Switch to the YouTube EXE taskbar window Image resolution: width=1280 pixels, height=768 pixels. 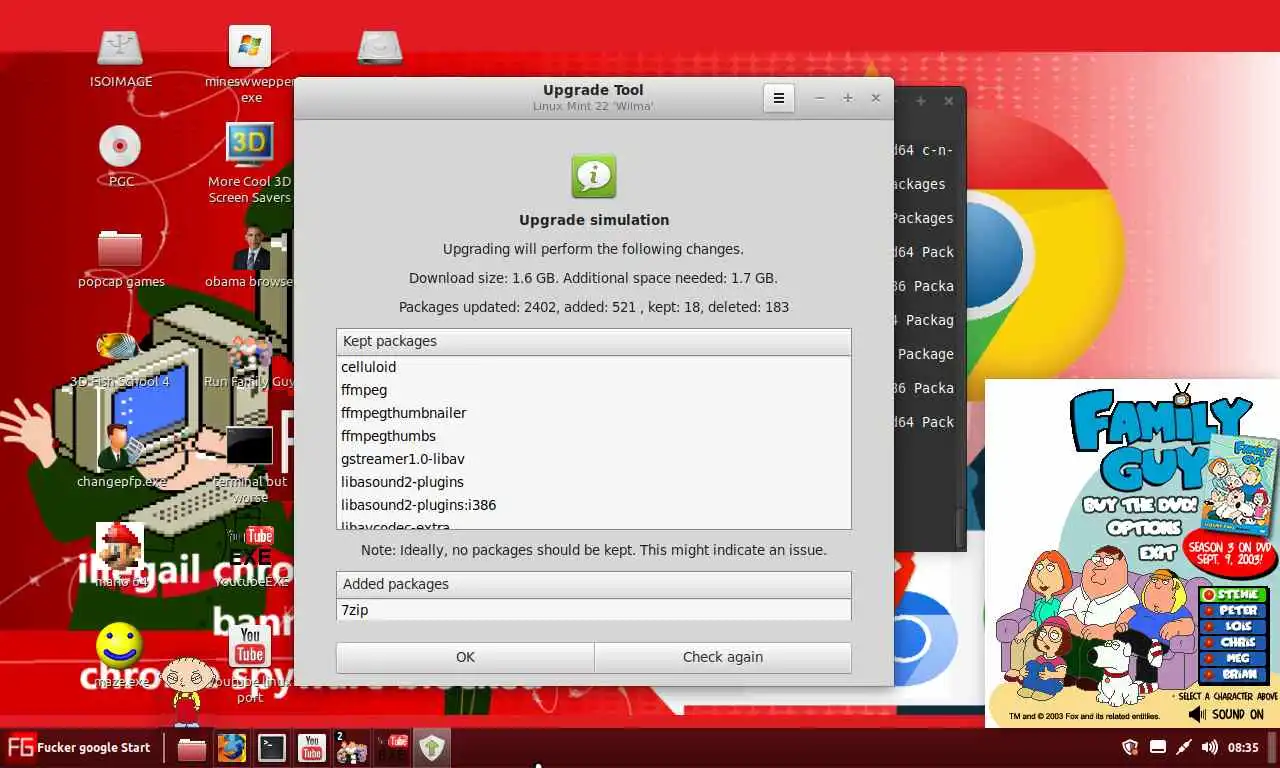pos(391,748)
